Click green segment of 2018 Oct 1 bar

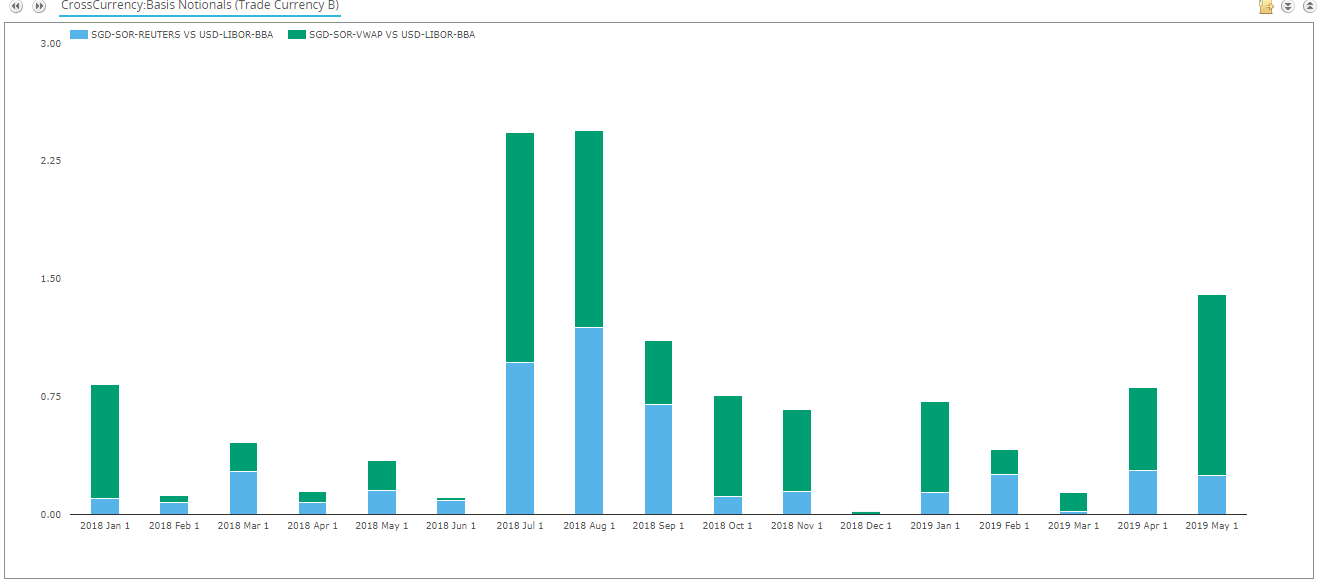[x=728, y=446]
